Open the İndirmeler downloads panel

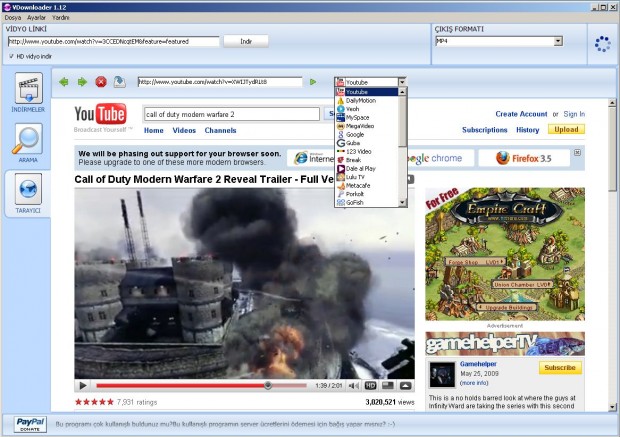pos(28,93)
